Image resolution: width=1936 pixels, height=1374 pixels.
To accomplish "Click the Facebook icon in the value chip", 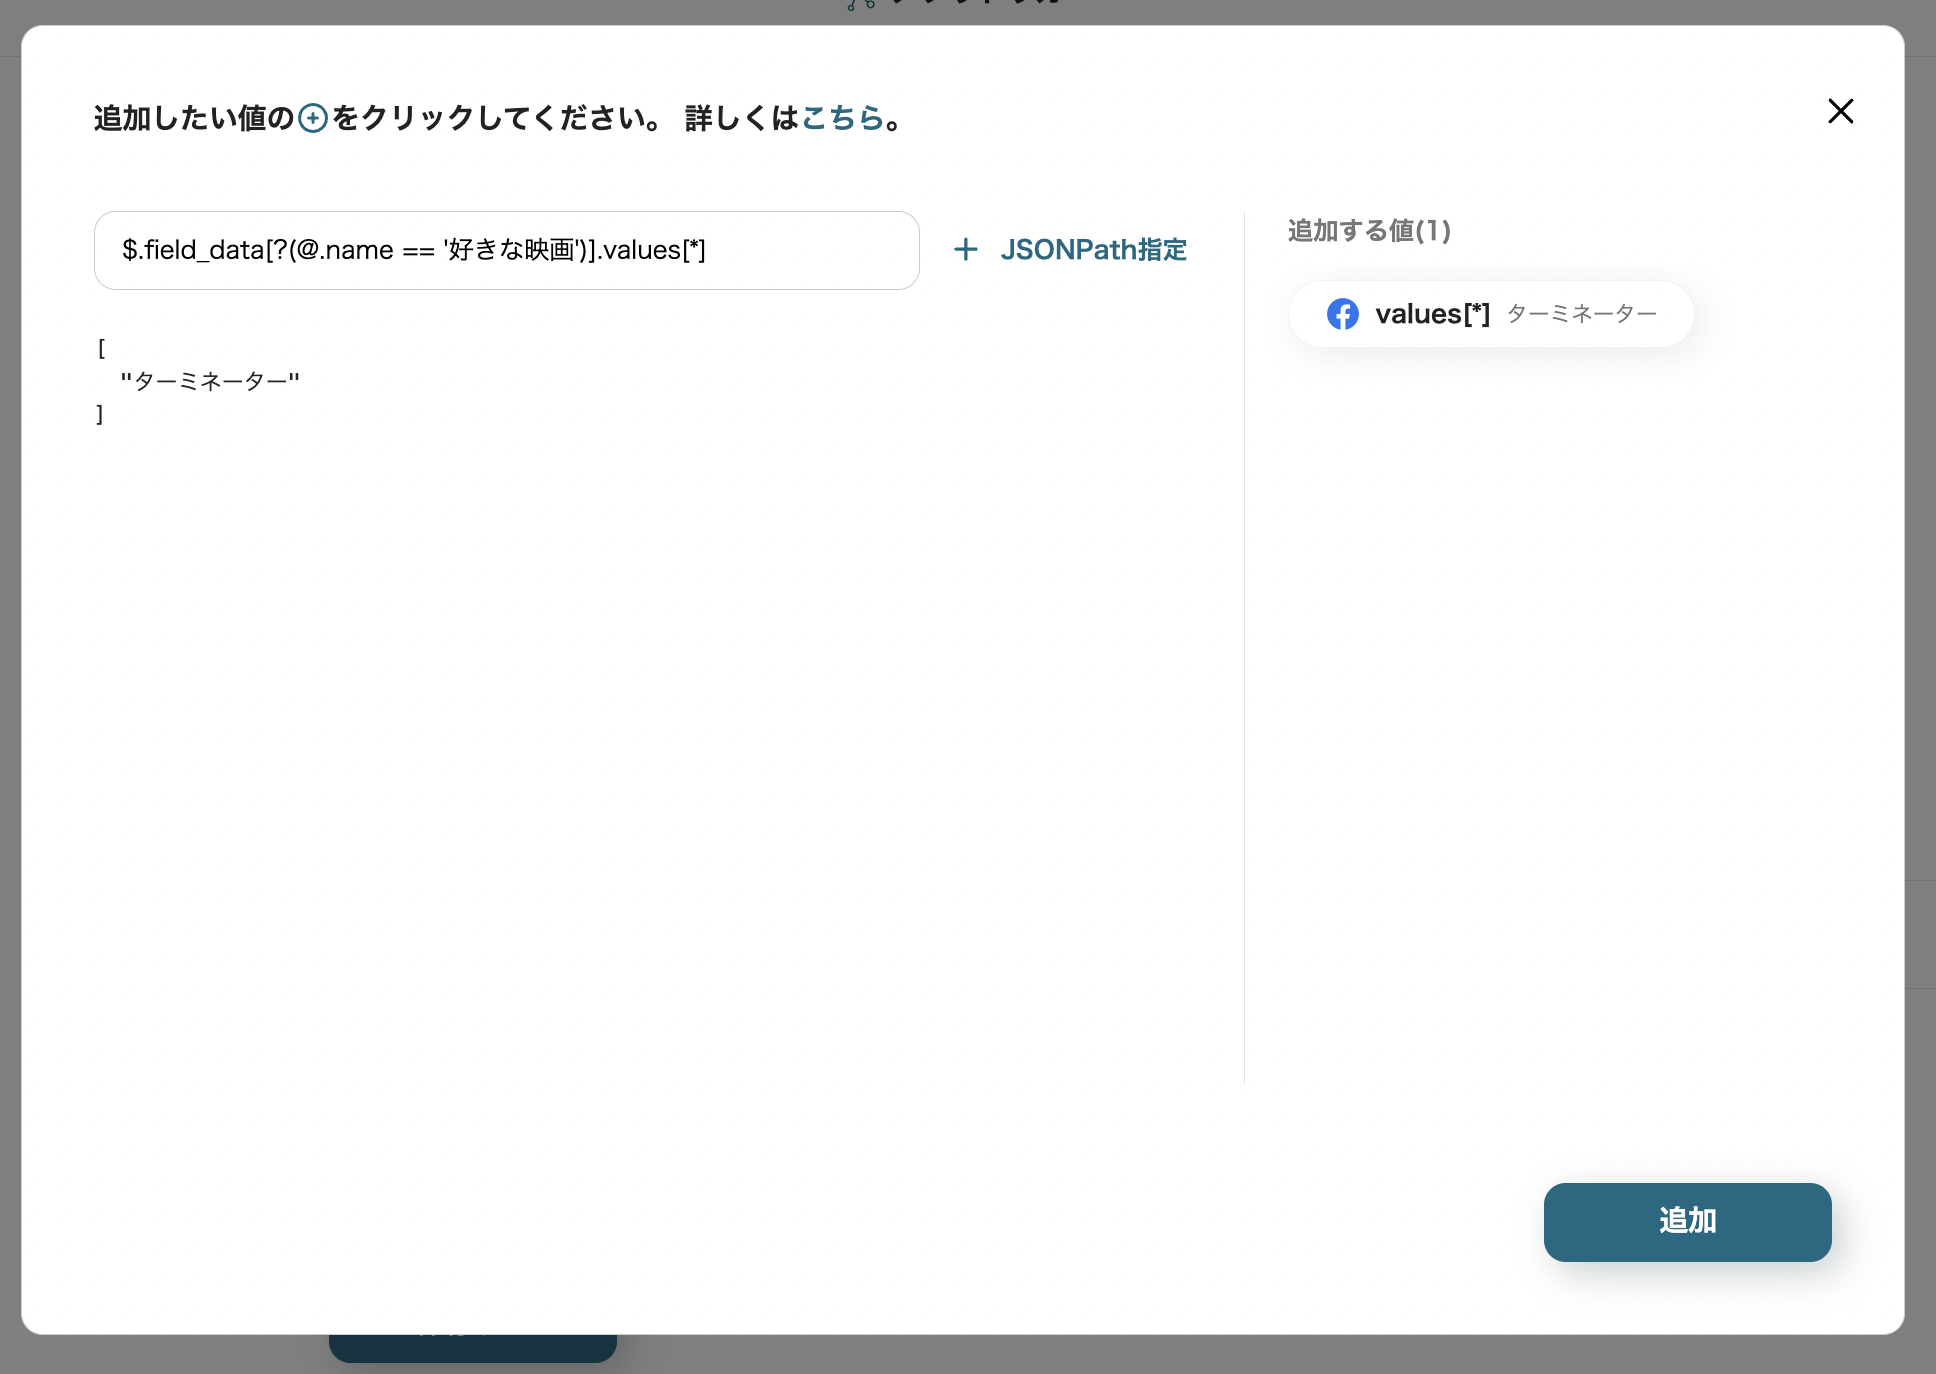I will pos(1342,314).
